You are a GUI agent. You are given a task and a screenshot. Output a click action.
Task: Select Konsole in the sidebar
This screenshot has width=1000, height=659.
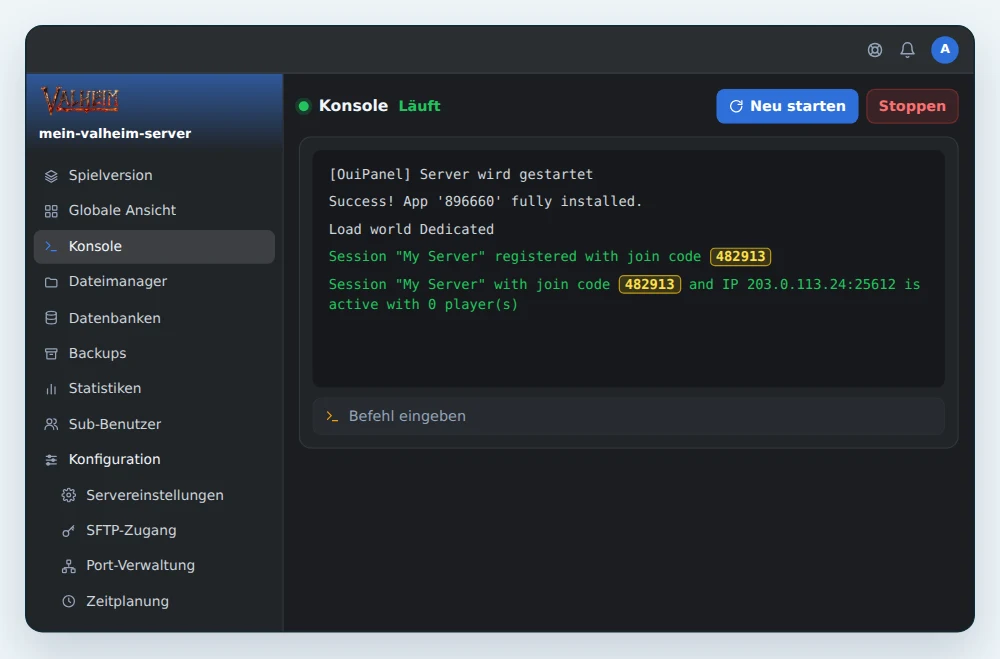[x=154, y=246]
